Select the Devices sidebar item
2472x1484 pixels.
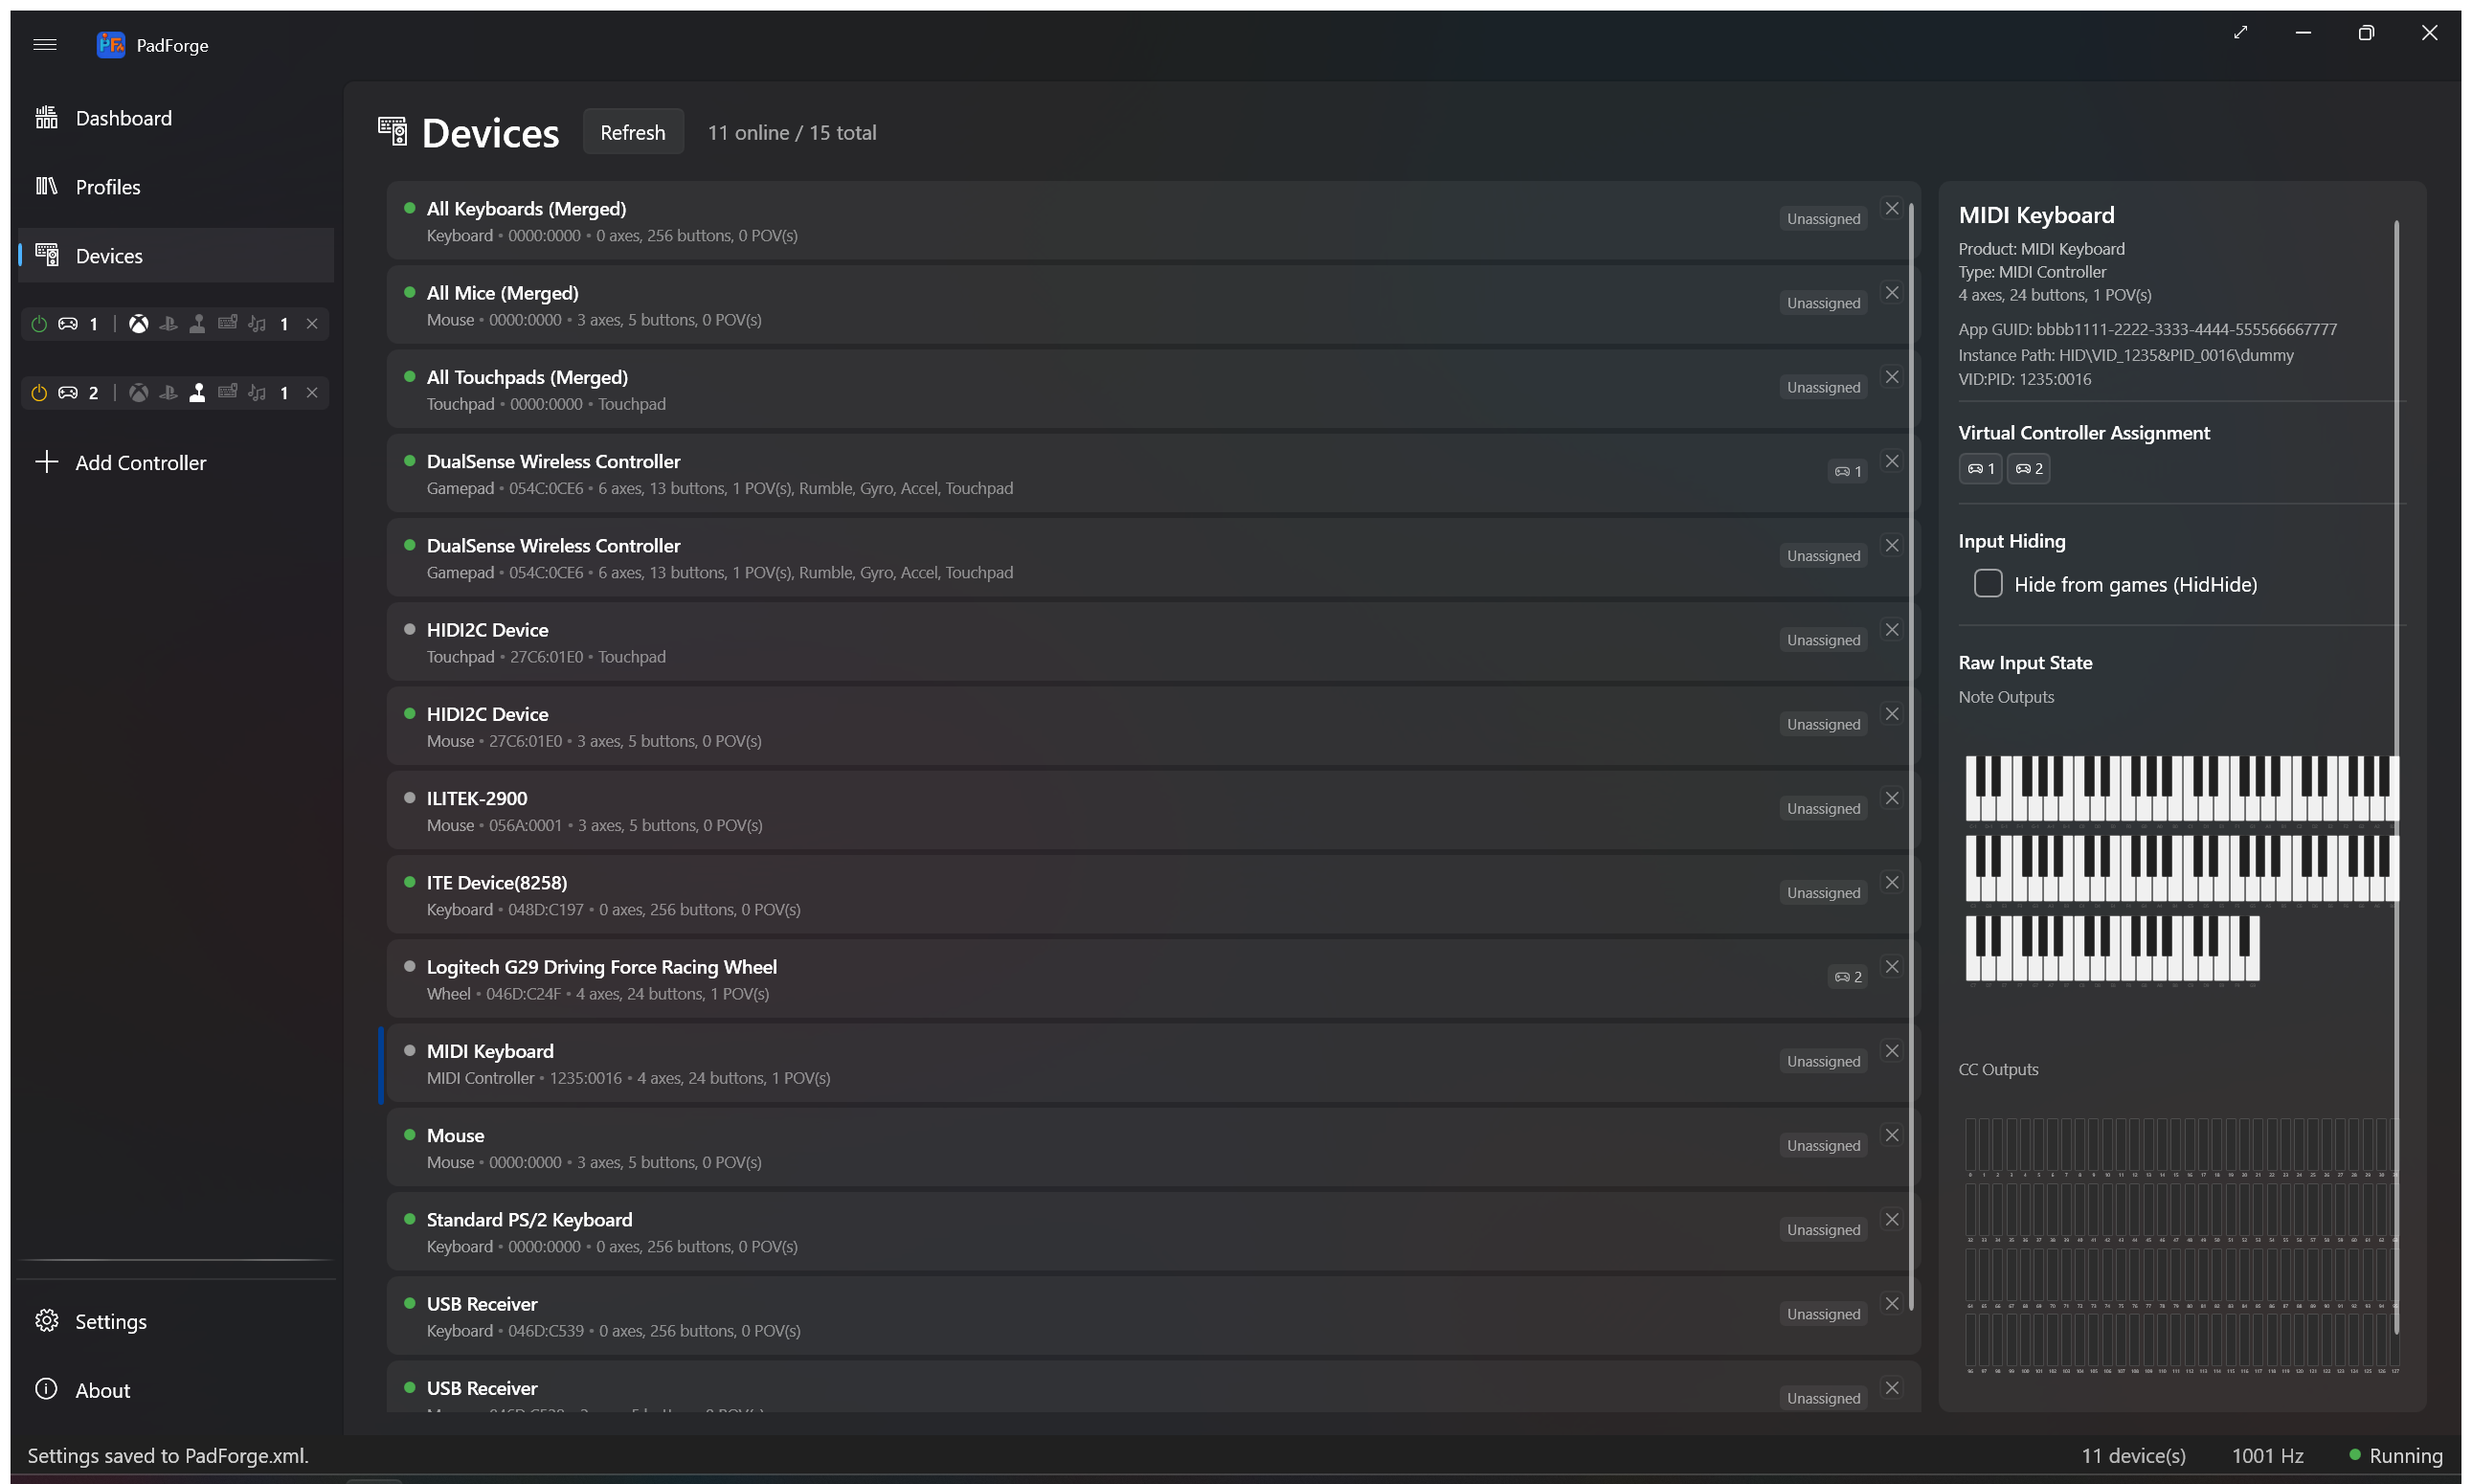click(176, 256)
